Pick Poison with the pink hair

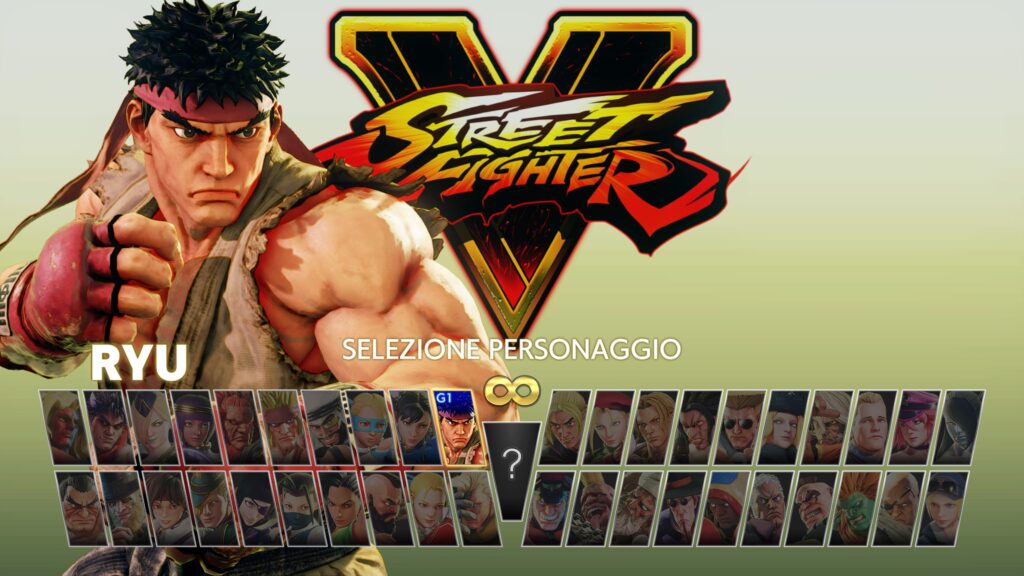[916, 428]
